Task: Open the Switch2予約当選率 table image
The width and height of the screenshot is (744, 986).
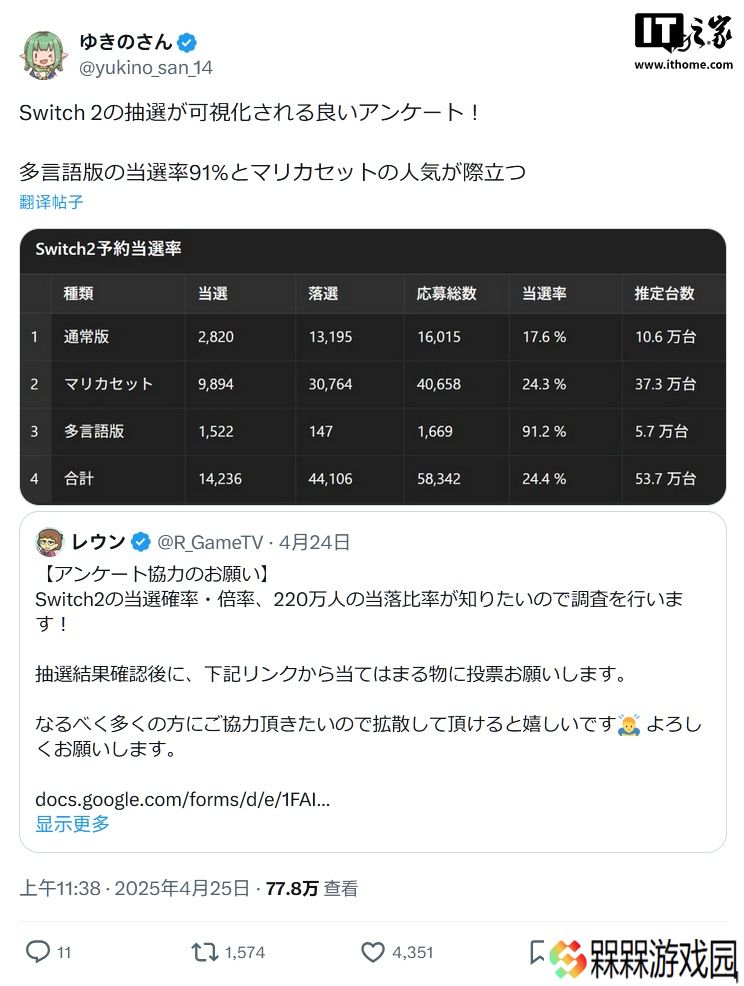Action: pos(373,367)
